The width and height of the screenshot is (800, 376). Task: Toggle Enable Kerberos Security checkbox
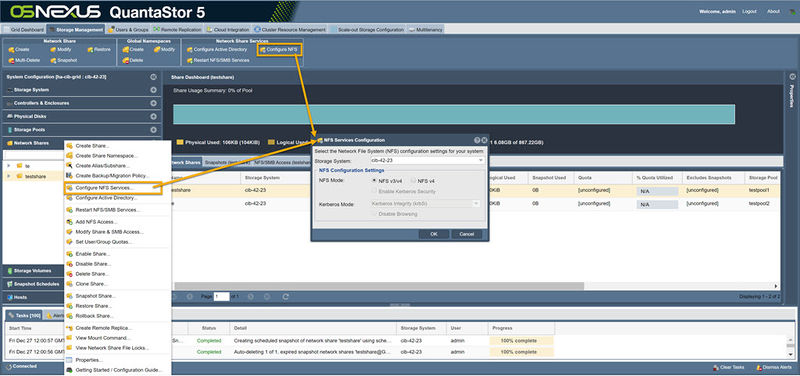374,191
